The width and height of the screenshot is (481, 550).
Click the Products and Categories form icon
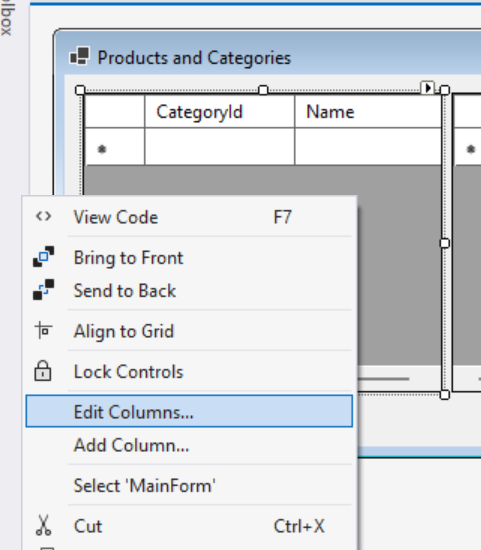pyautogui.click(x=80, y=57)
